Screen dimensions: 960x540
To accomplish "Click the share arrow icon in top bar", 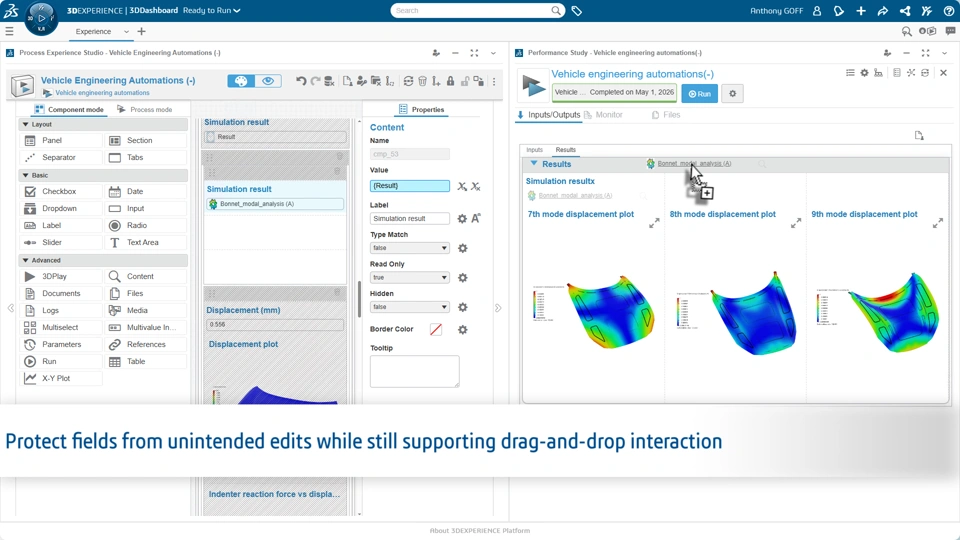I will click(x=882, y=10).
